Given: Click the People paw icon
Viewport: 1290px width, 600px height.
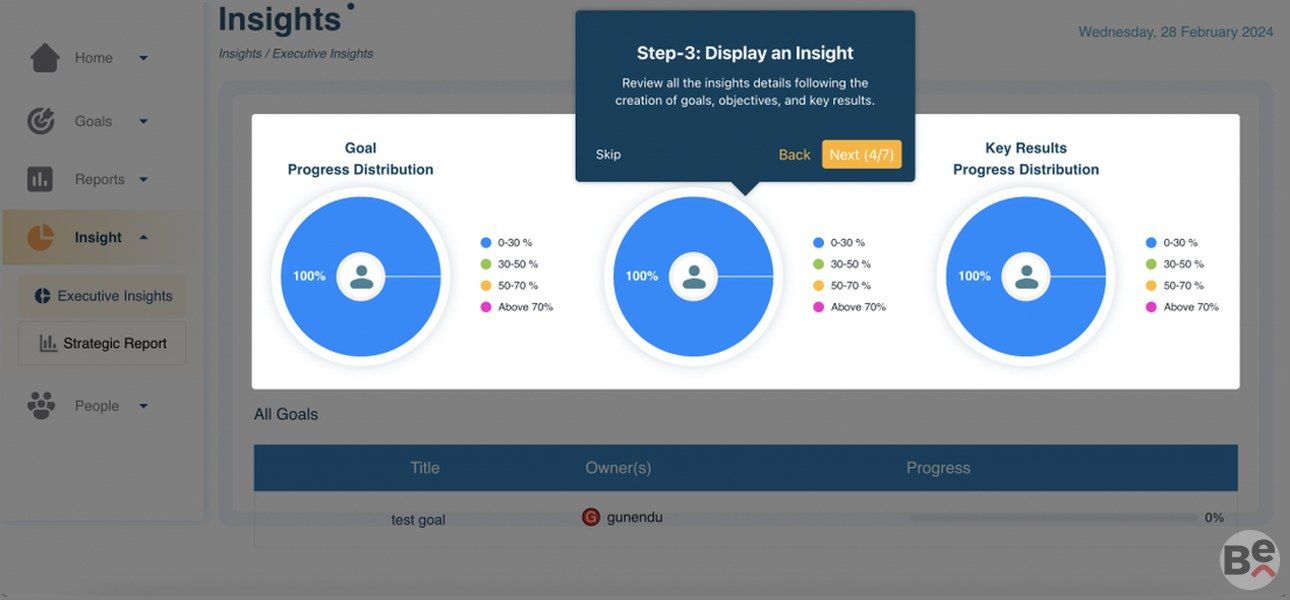Looking at the screenshot, I should [x=41, y=406].
